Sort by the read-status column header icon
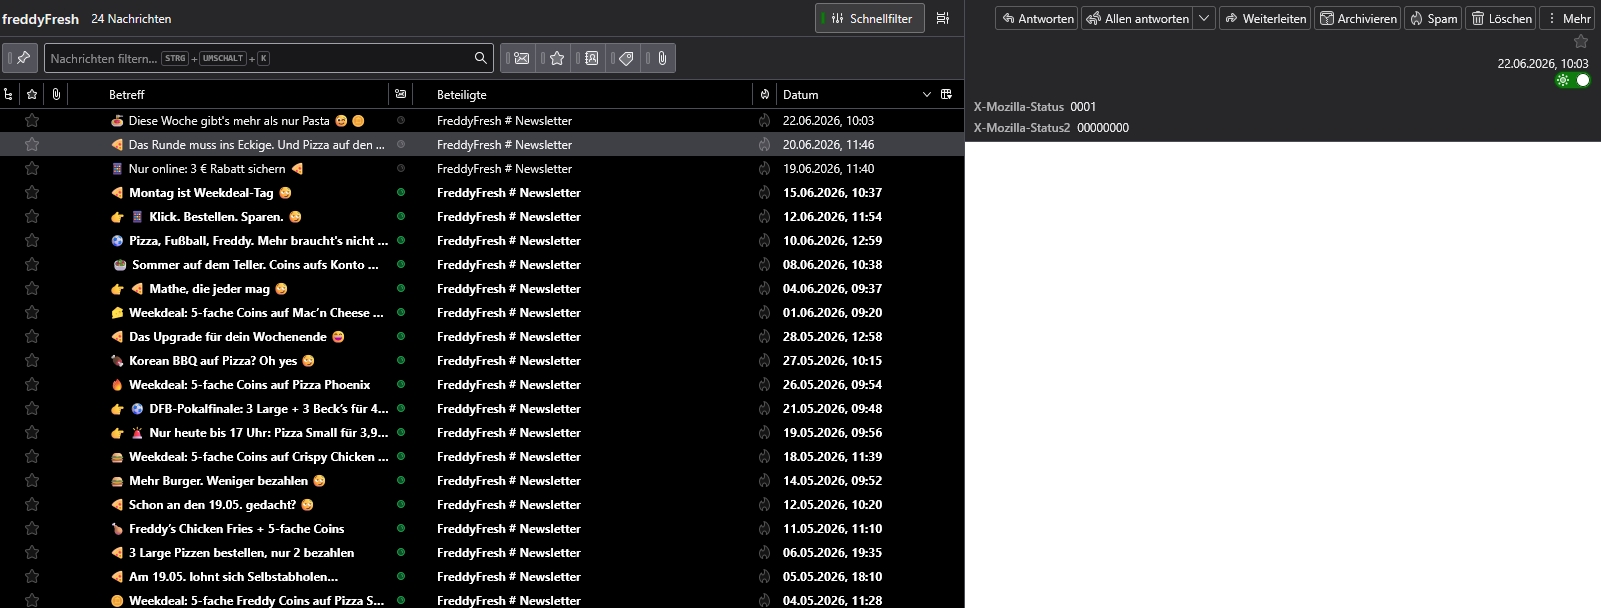This screenshot has height=608, width=1601. 401,94
